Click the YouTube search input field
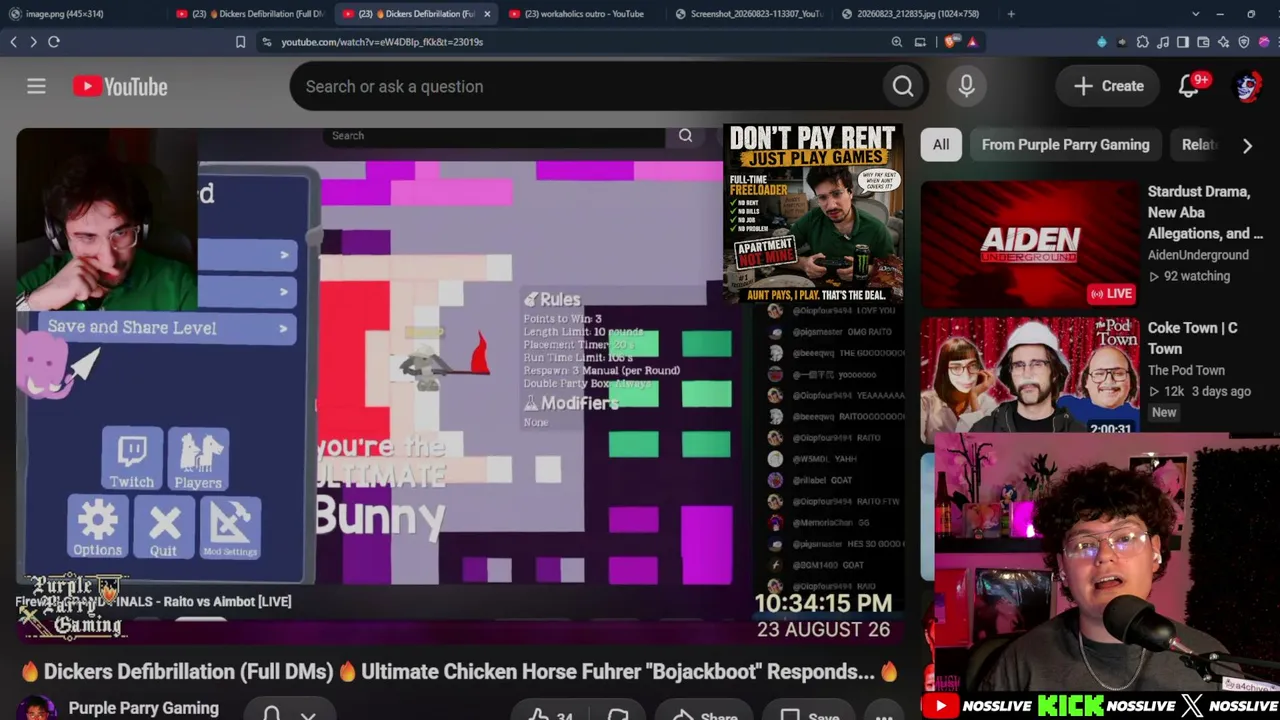The image size is (1280, 720). coord(585,87)
